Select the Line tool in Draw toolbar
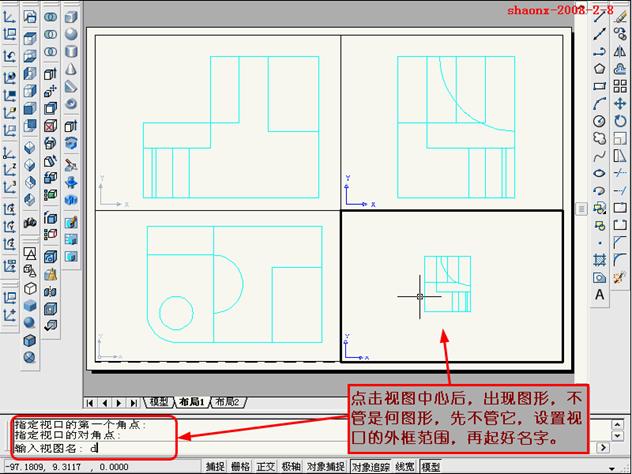 [598, 17]
